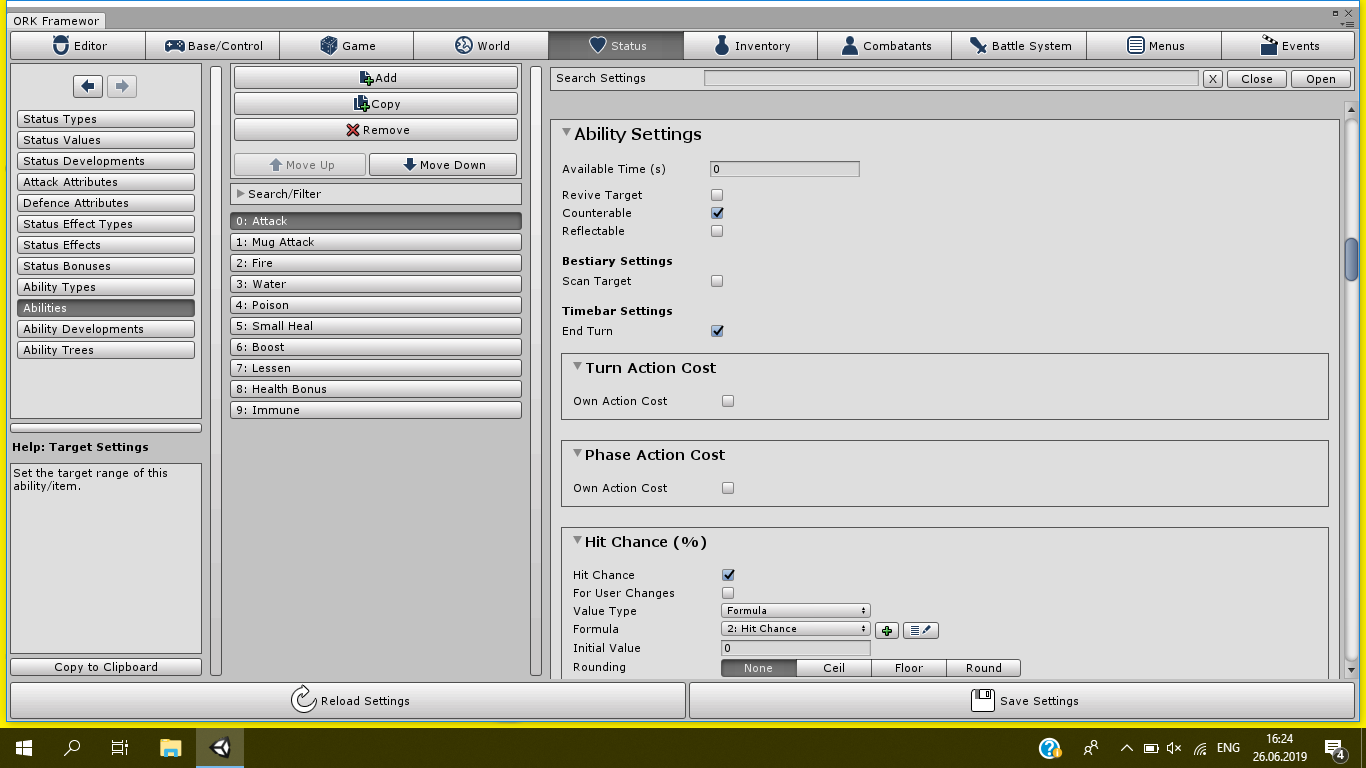Remove the selected ability
The height and width of the screenshot is (768, 1366).
[x=376, y=130]
